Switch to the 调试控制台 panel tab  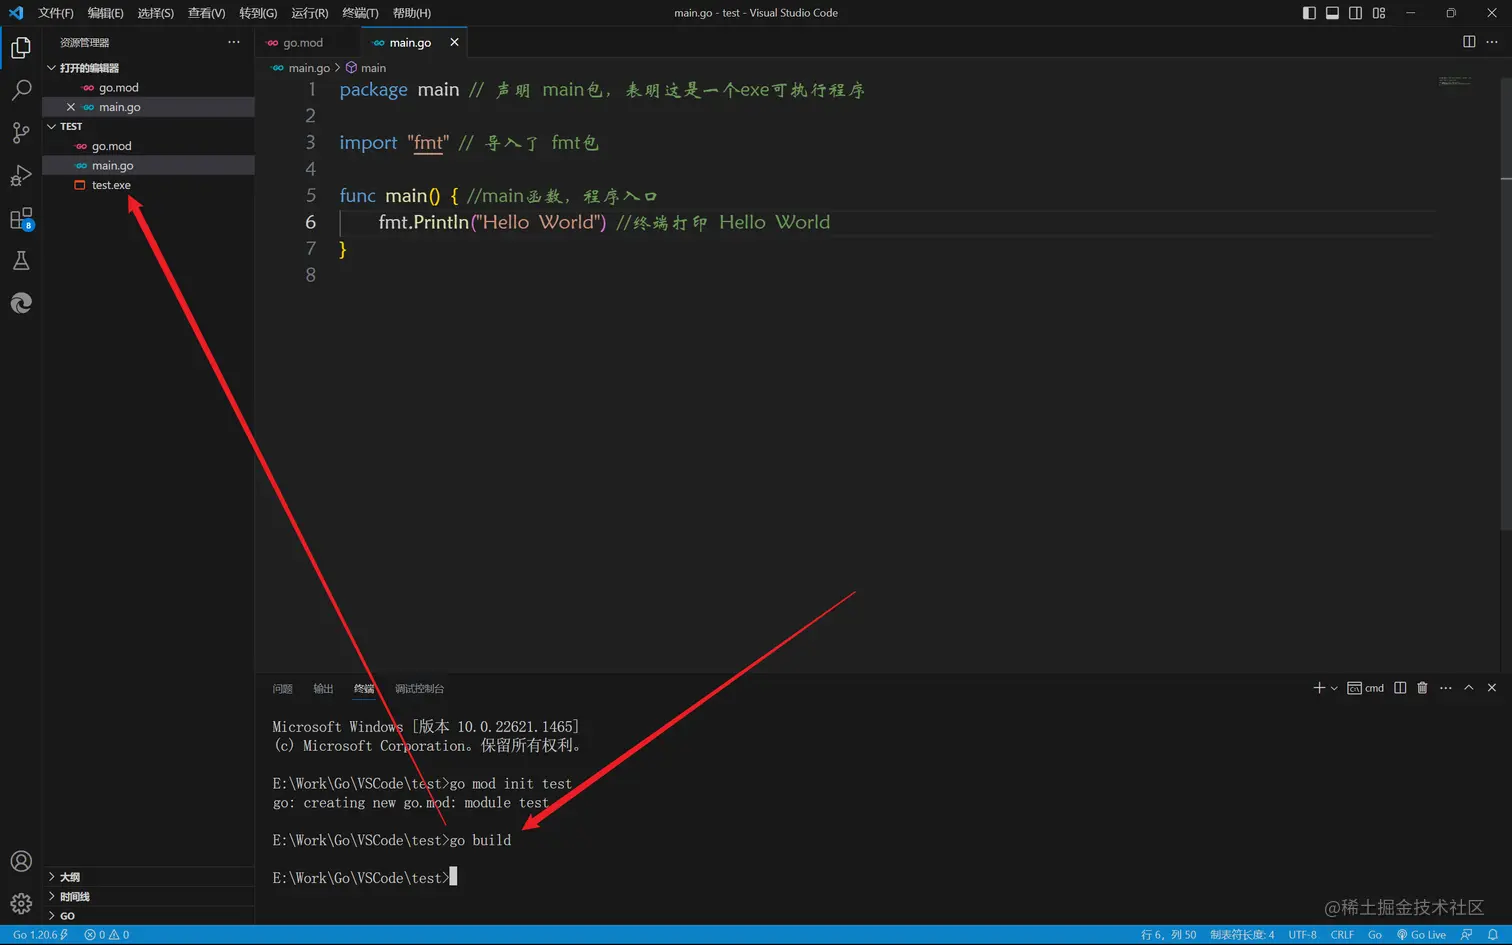(419, 689)
